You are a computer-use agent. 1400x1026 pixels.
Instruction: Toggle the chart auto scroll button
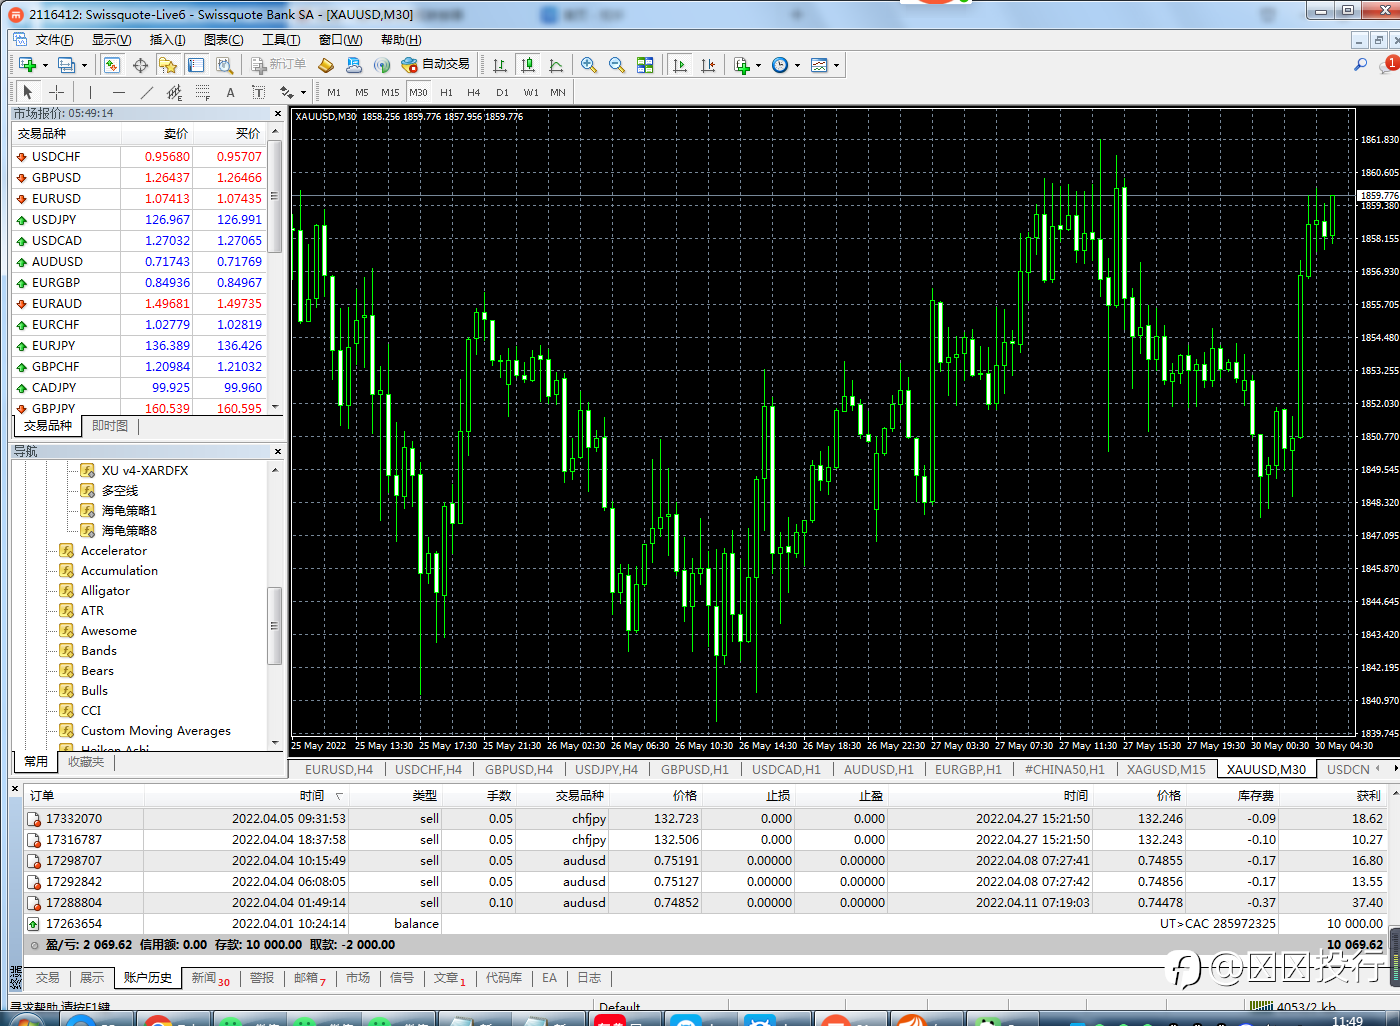tap(680, 65)
